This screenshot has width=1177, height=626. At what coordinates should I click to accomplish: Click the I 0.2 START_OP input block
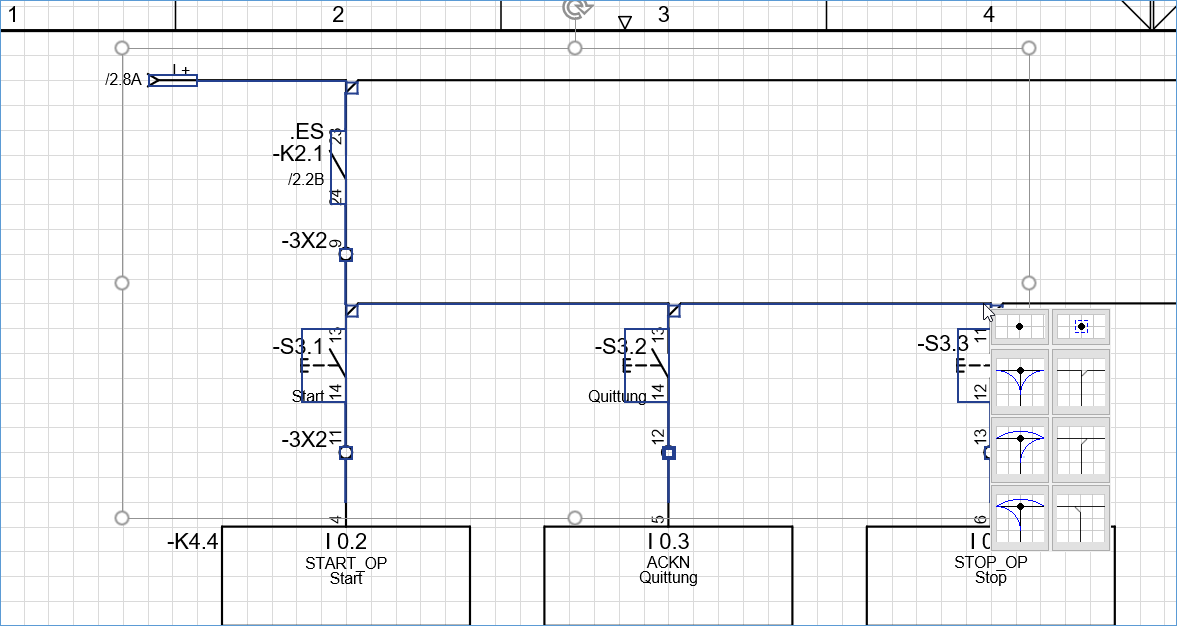coord(345,575)
